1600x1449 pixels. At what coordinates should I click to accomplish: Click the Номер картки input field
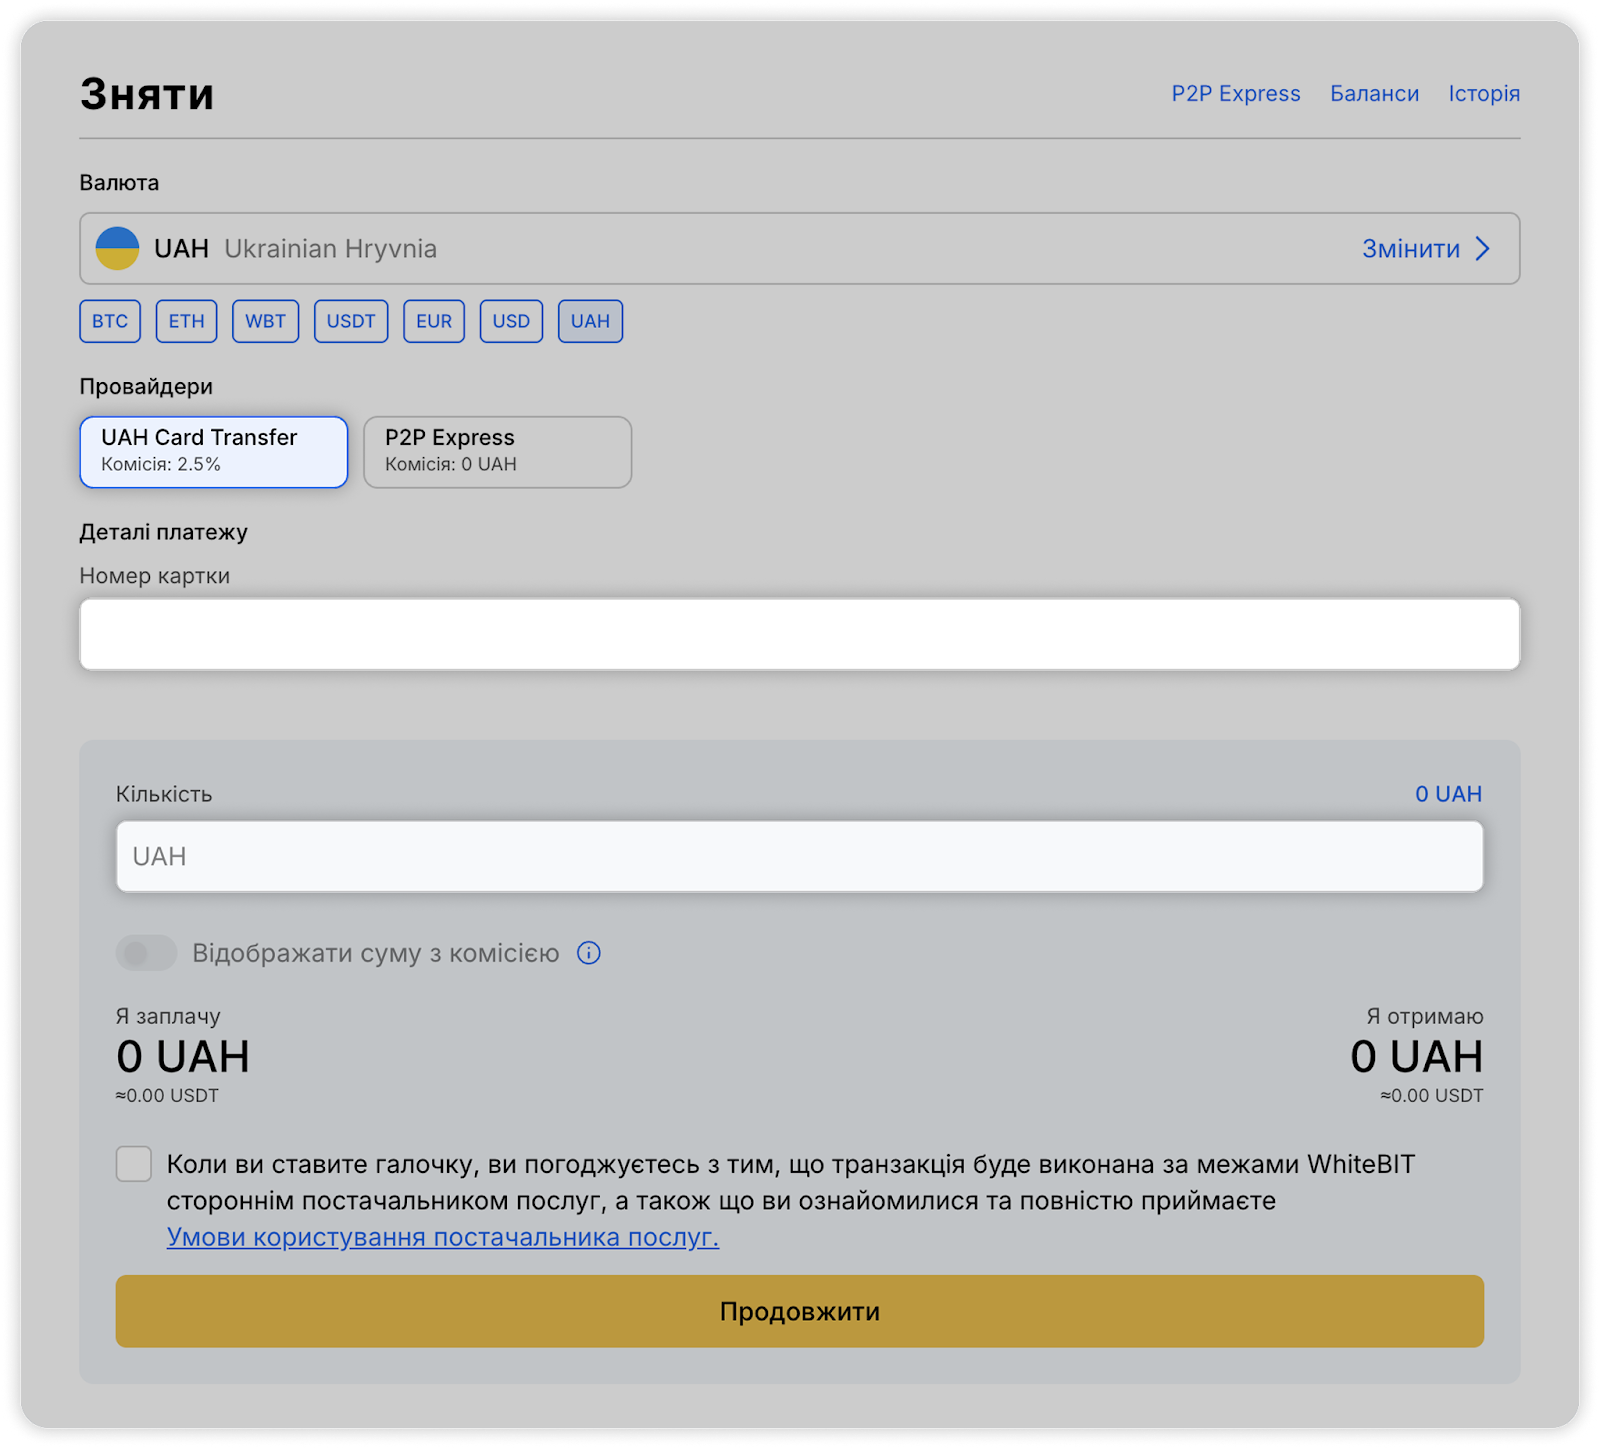(x=800, y=634)
